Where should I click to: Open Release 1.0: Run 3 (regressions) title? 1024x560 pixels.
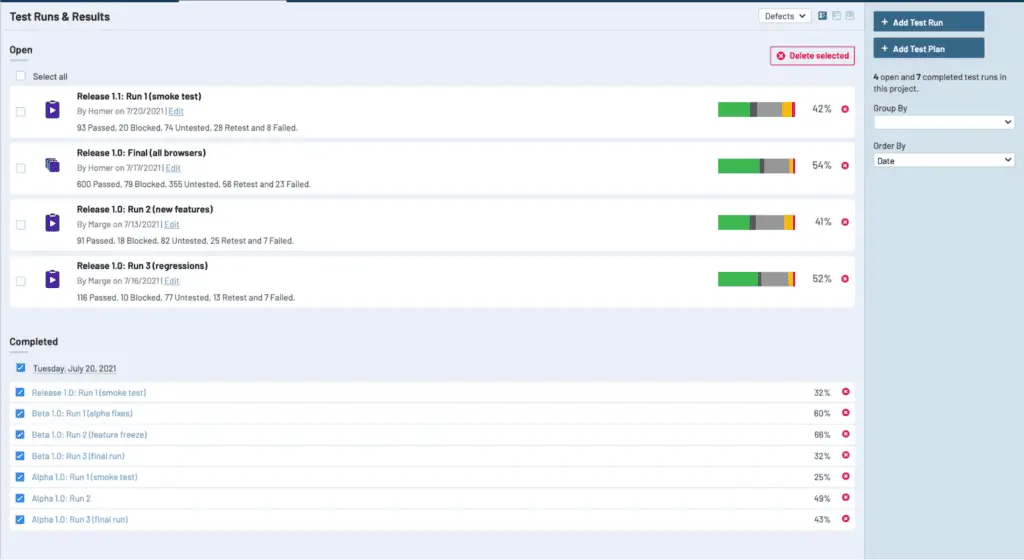(142, 266)
